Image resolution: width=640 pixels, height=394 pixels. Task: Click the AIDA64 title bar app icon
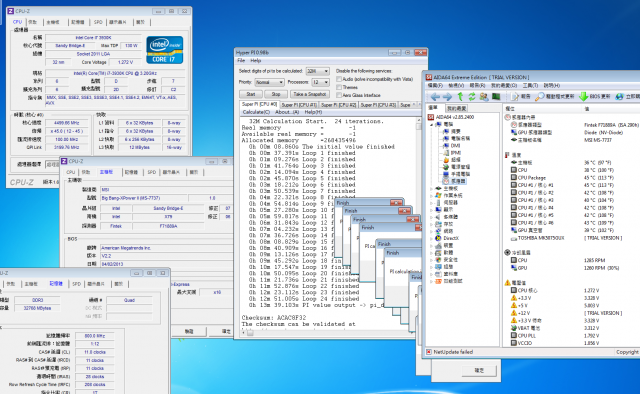(x=429, y=77)
